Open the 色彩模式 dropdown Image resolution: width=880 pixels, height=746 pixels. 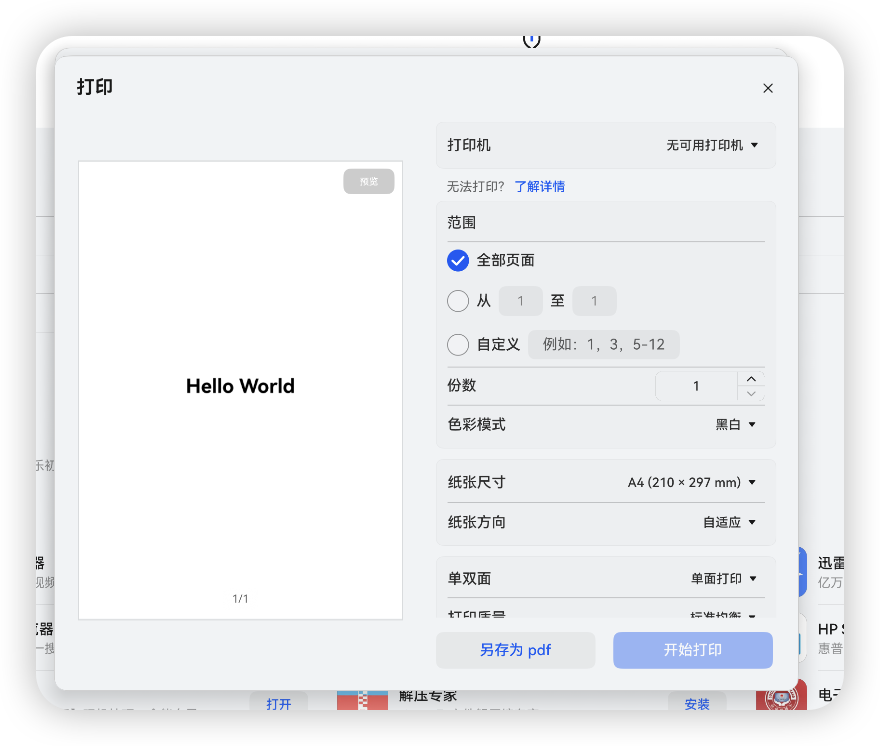(736, 424)
